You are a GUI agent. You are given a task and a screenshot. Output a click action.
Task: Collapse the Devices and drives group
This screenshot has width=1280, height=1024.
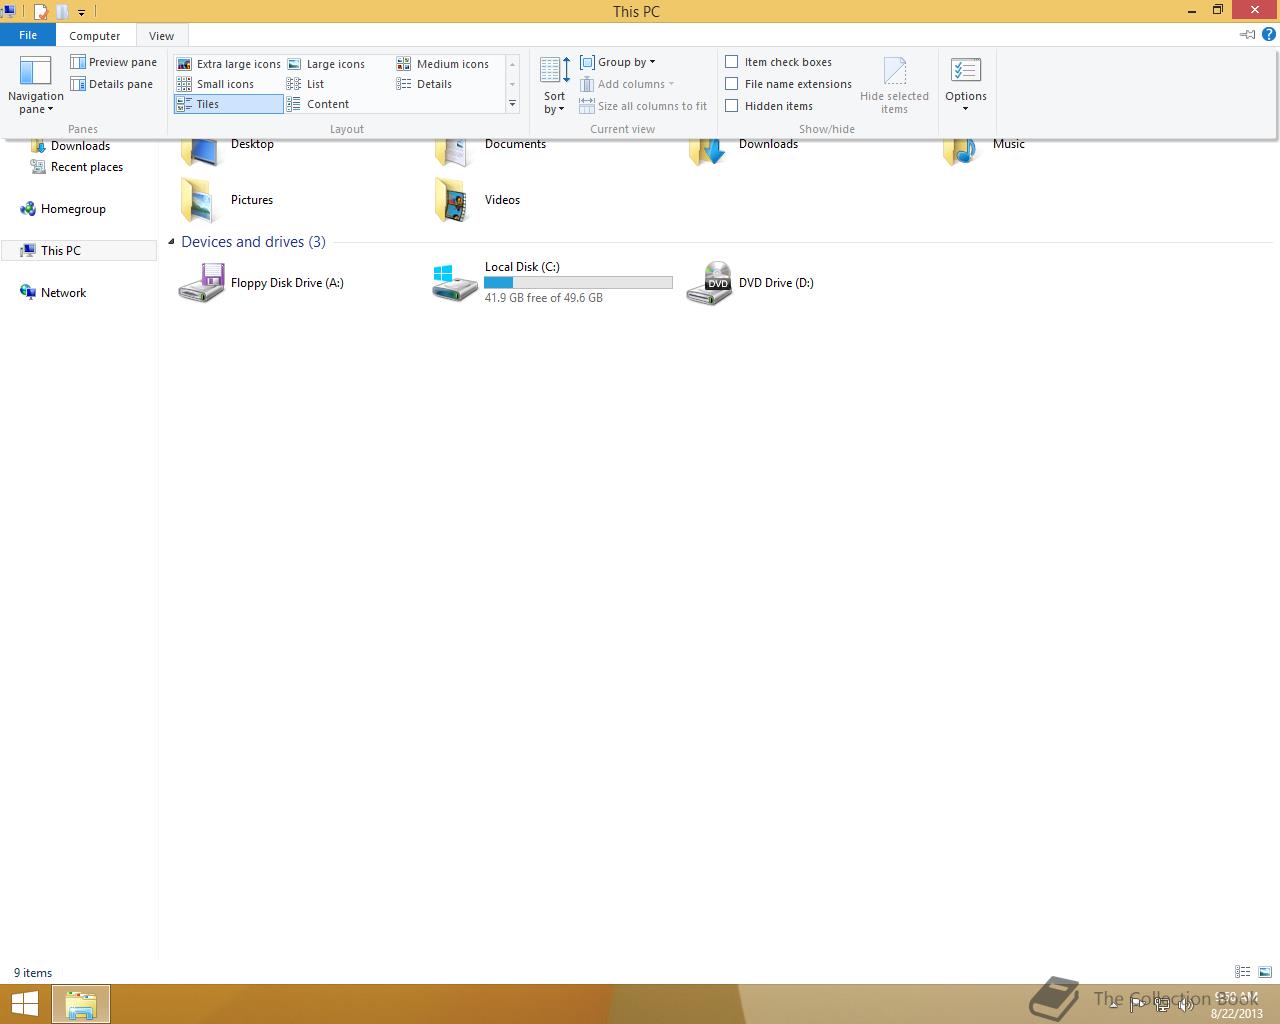click(172, 242)
